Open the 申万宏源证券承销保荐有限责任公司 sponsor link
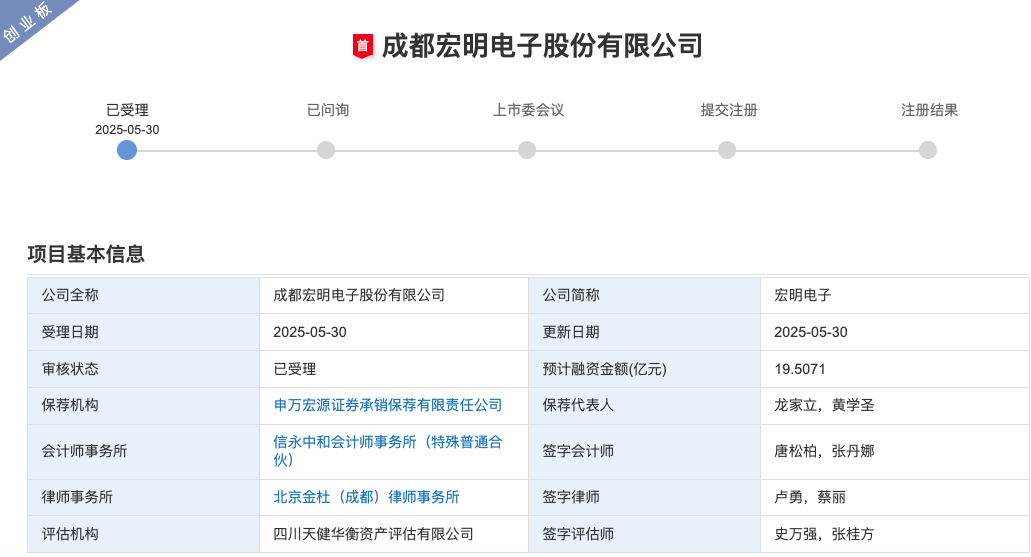Viewport: 1031px width, 557px height. [x=388, y=405]
